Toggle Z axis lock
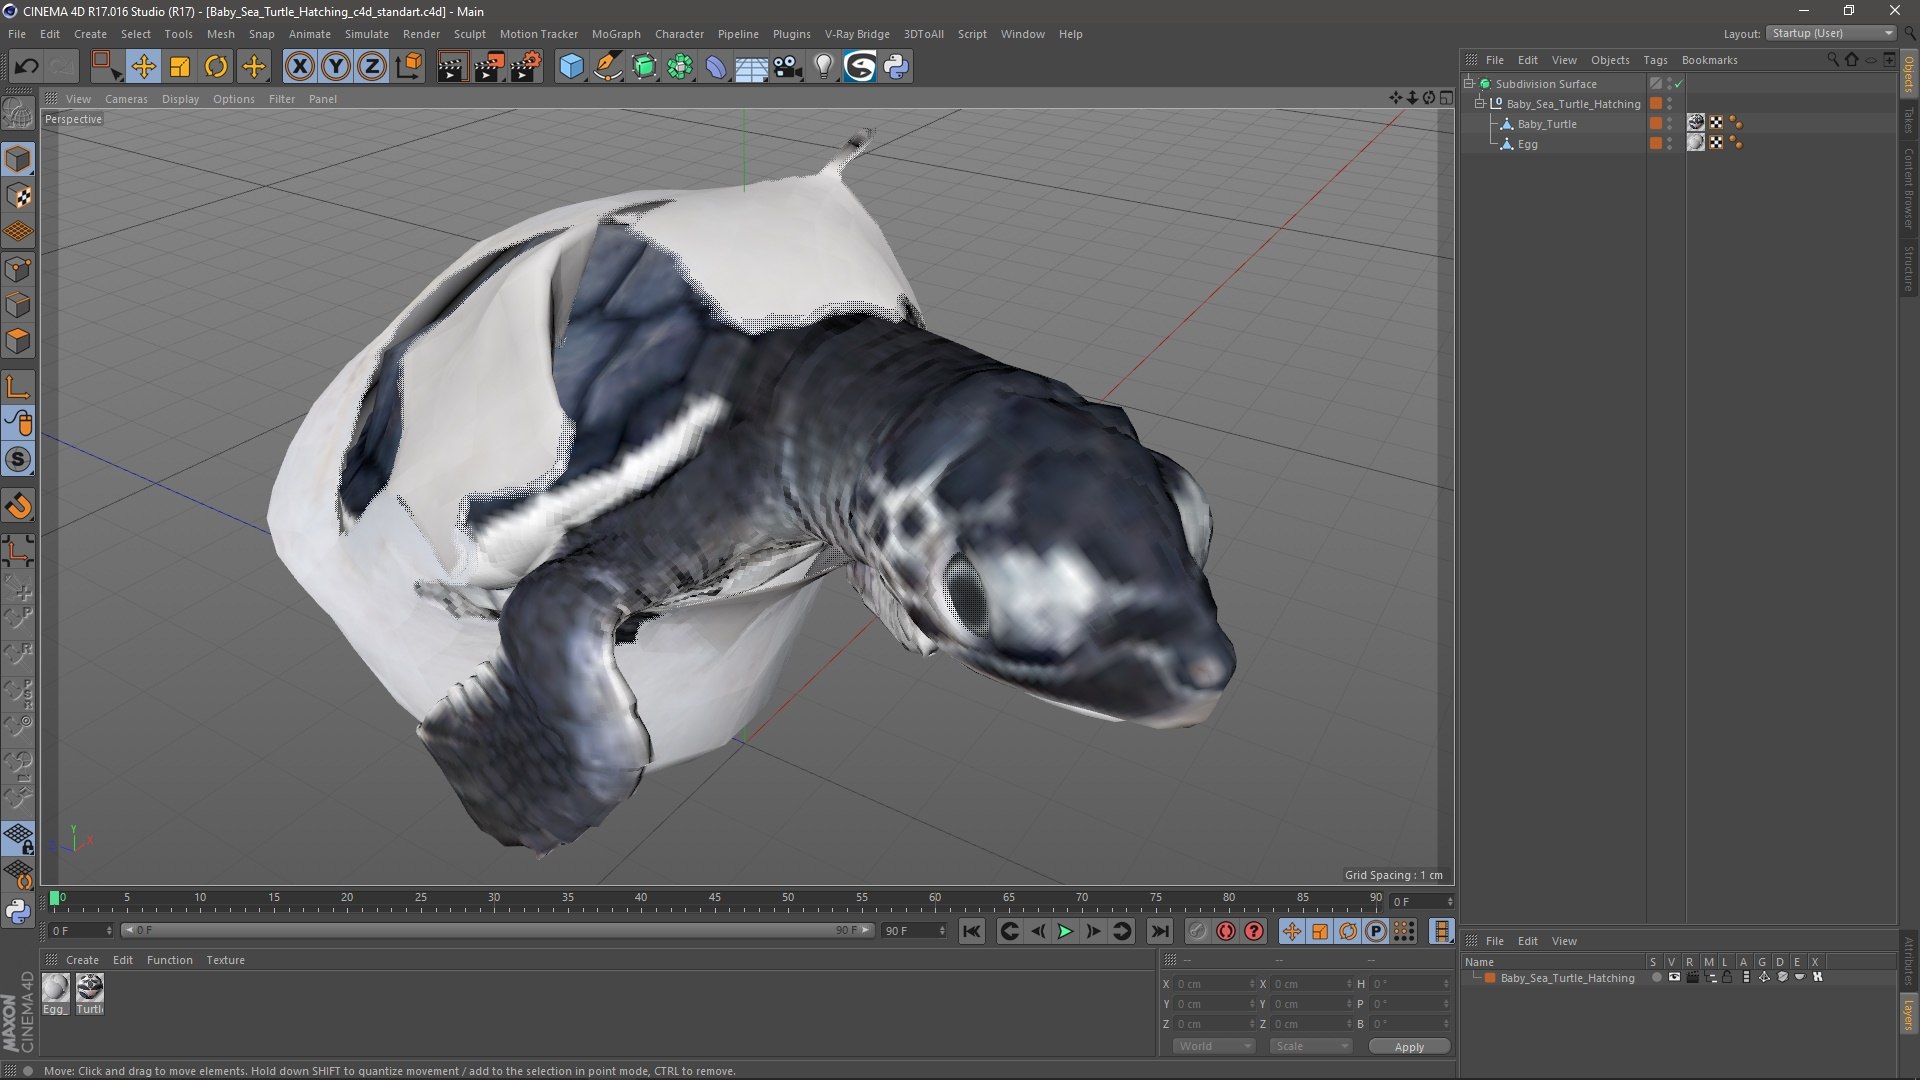The image size is (1920, 1080). pos(372,67)
